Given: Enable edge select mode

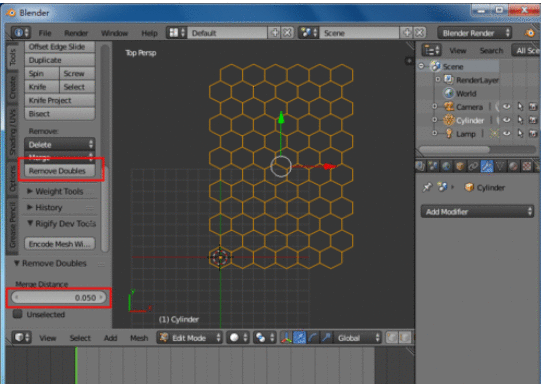Looking at the screenshot, I should 404,337.
